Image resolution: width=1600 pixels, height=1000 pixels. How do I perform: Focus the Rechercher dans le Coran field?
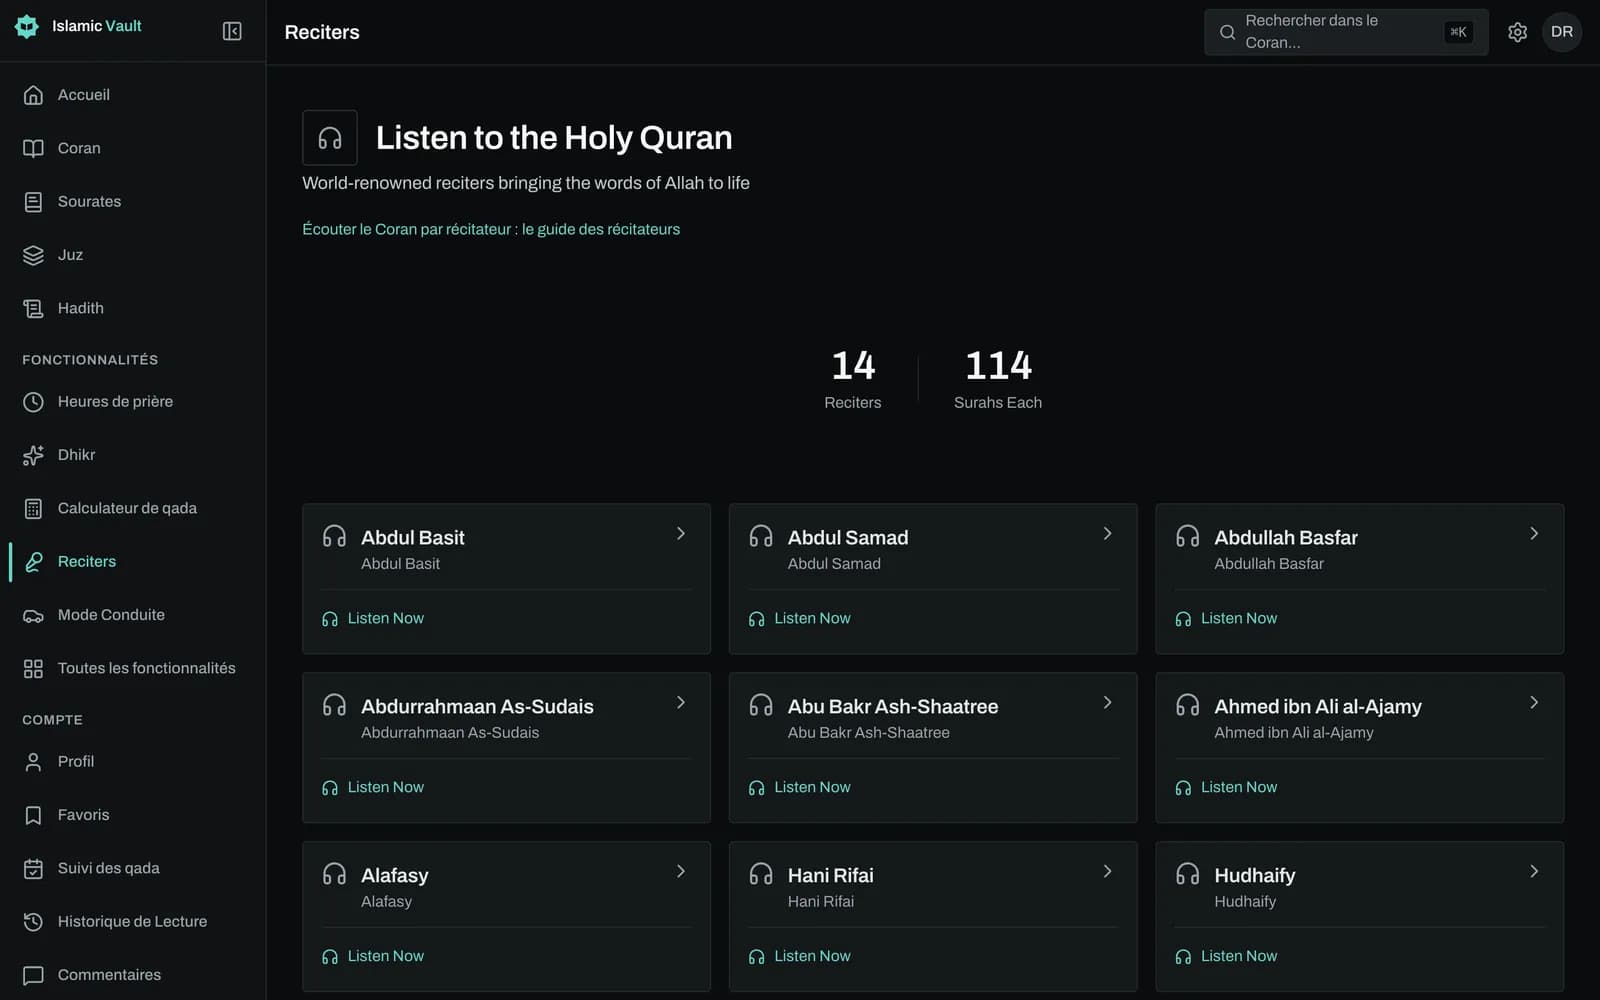point(1346,32)
